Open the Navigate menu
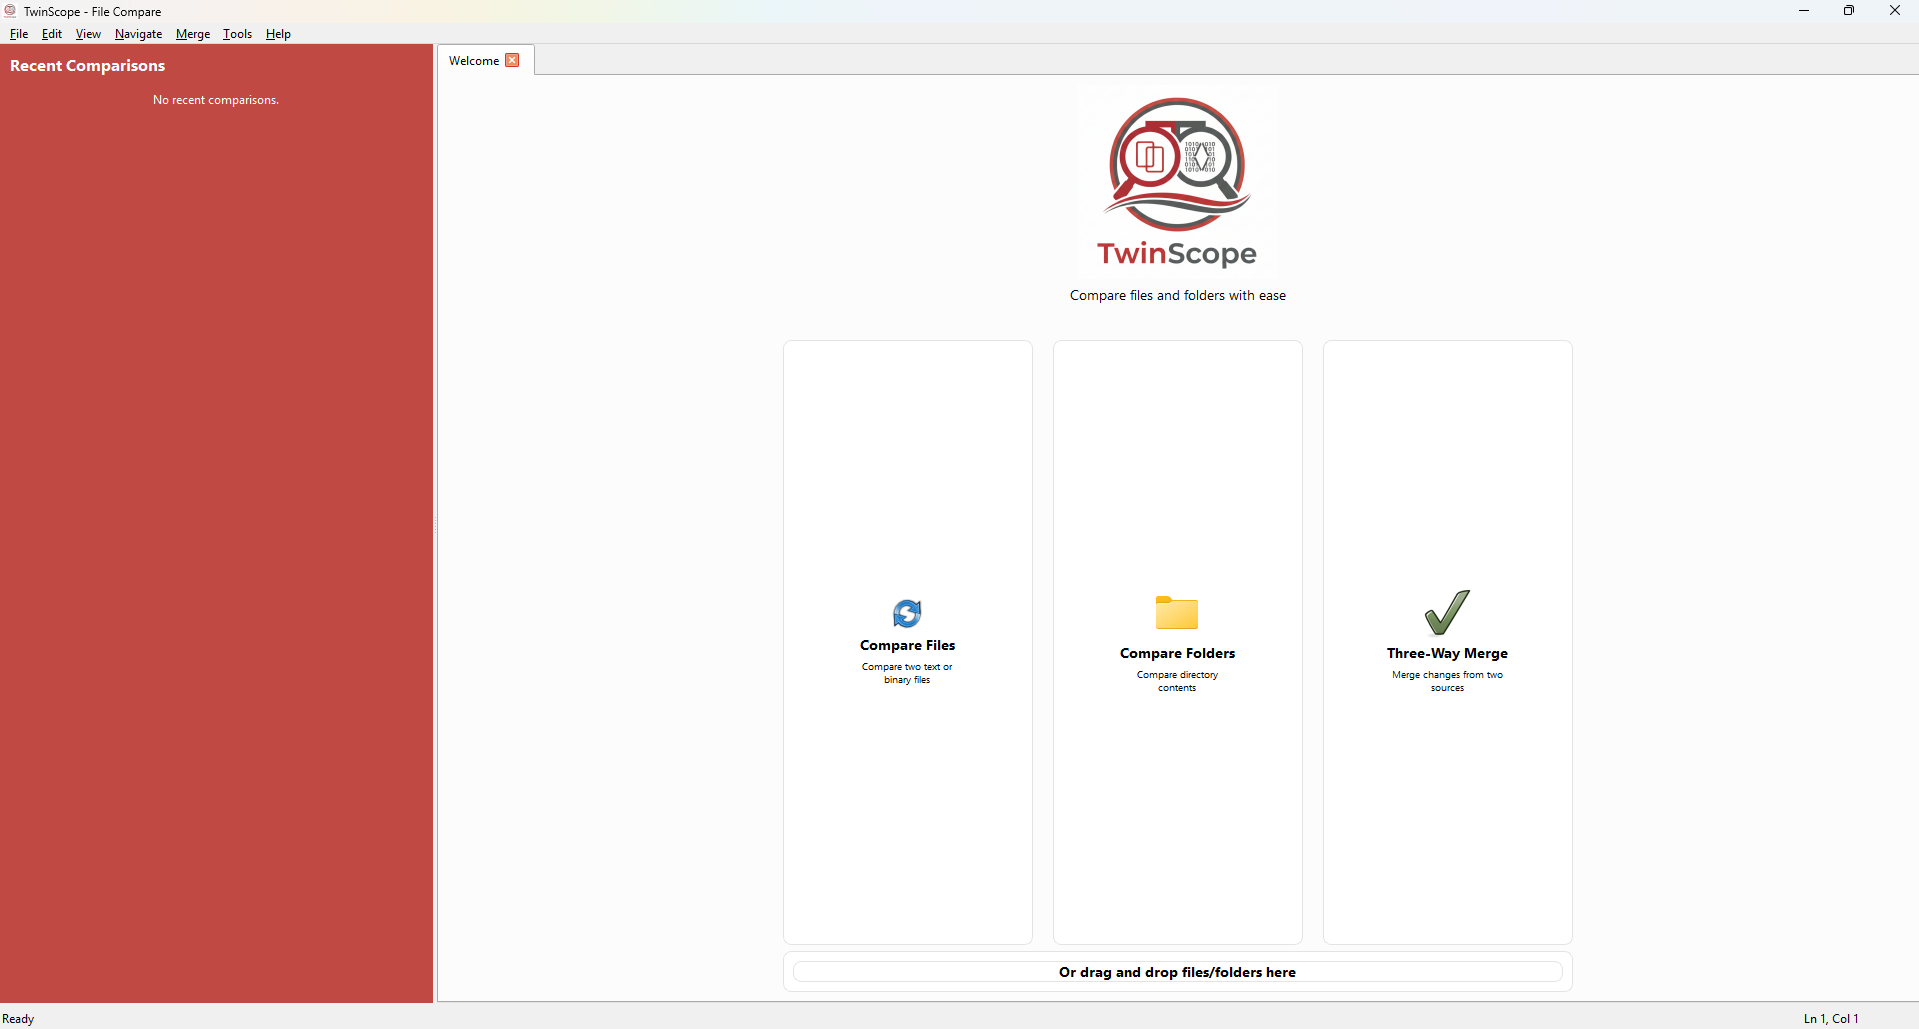Screen dimensions: 1919x1029 point(138,34)
